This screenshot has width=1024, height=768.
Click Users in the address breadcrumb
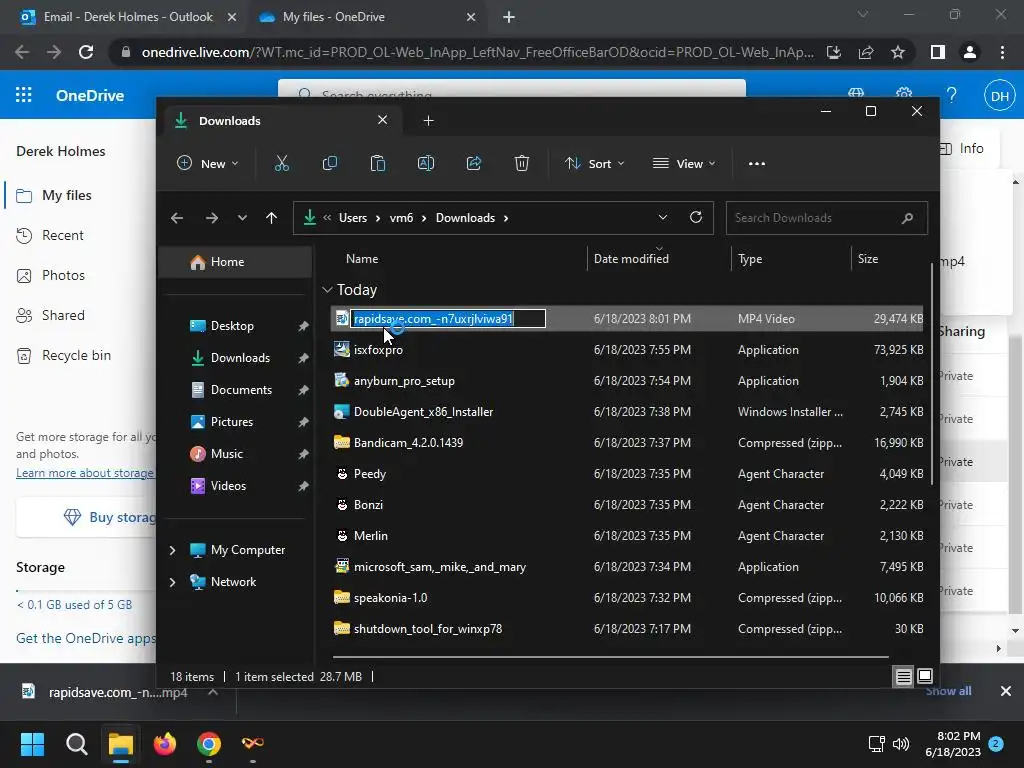point(353,218)
